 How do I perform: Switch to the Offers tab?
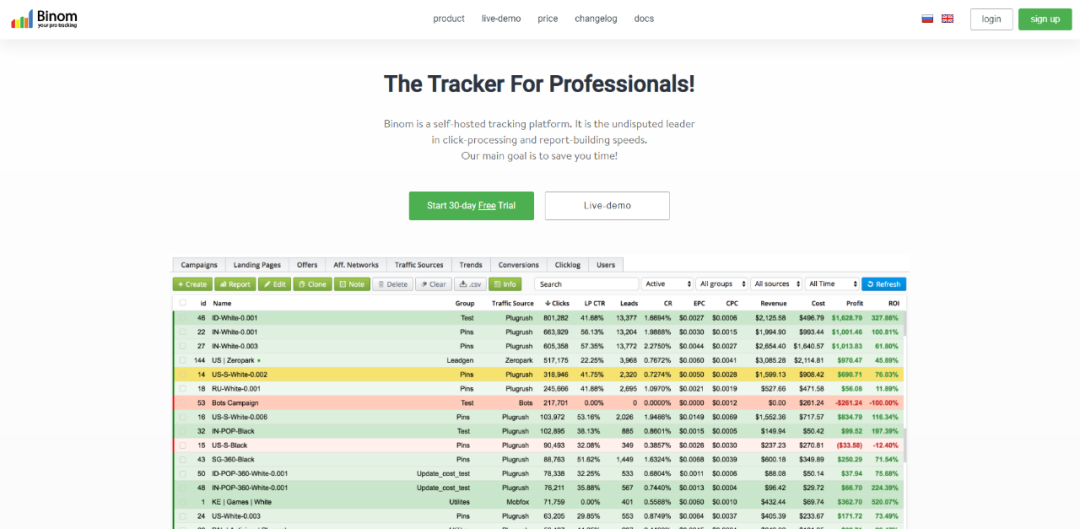tap(307, 264)
